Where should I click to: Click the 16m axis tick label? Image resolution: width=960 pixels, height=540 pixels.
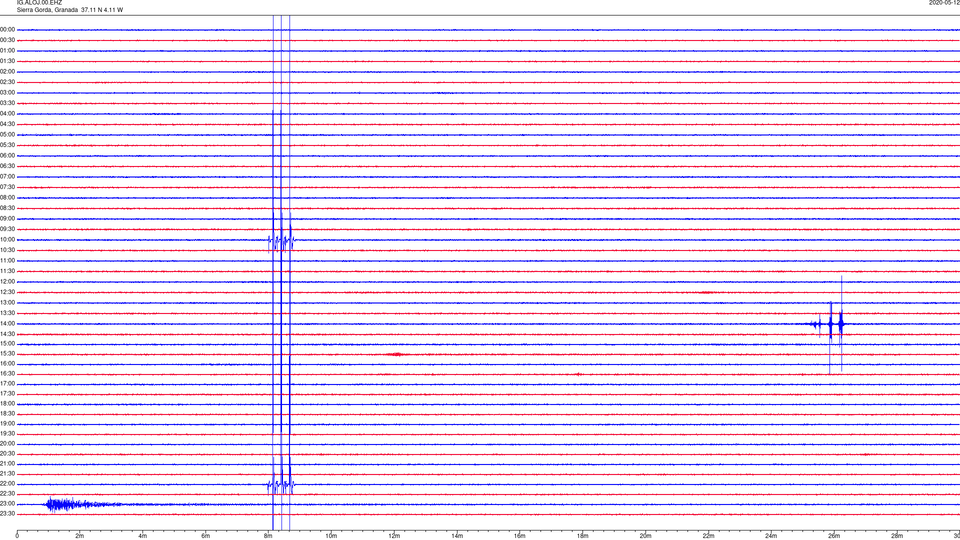[x=519, y=536]
